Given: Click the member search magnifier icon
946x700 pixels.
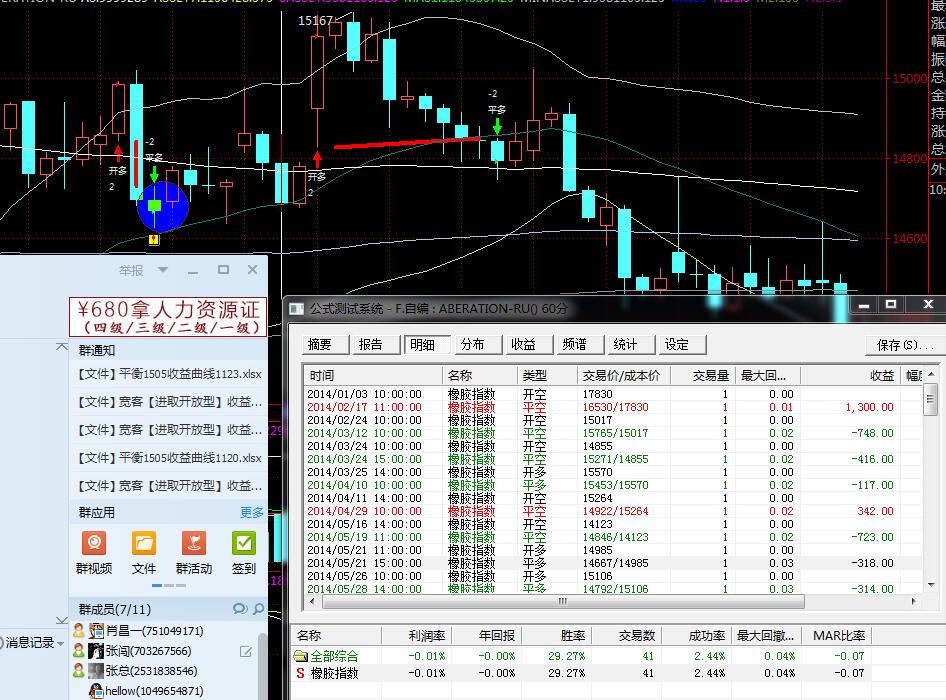Looking at the screenshot, I should 259,609.
